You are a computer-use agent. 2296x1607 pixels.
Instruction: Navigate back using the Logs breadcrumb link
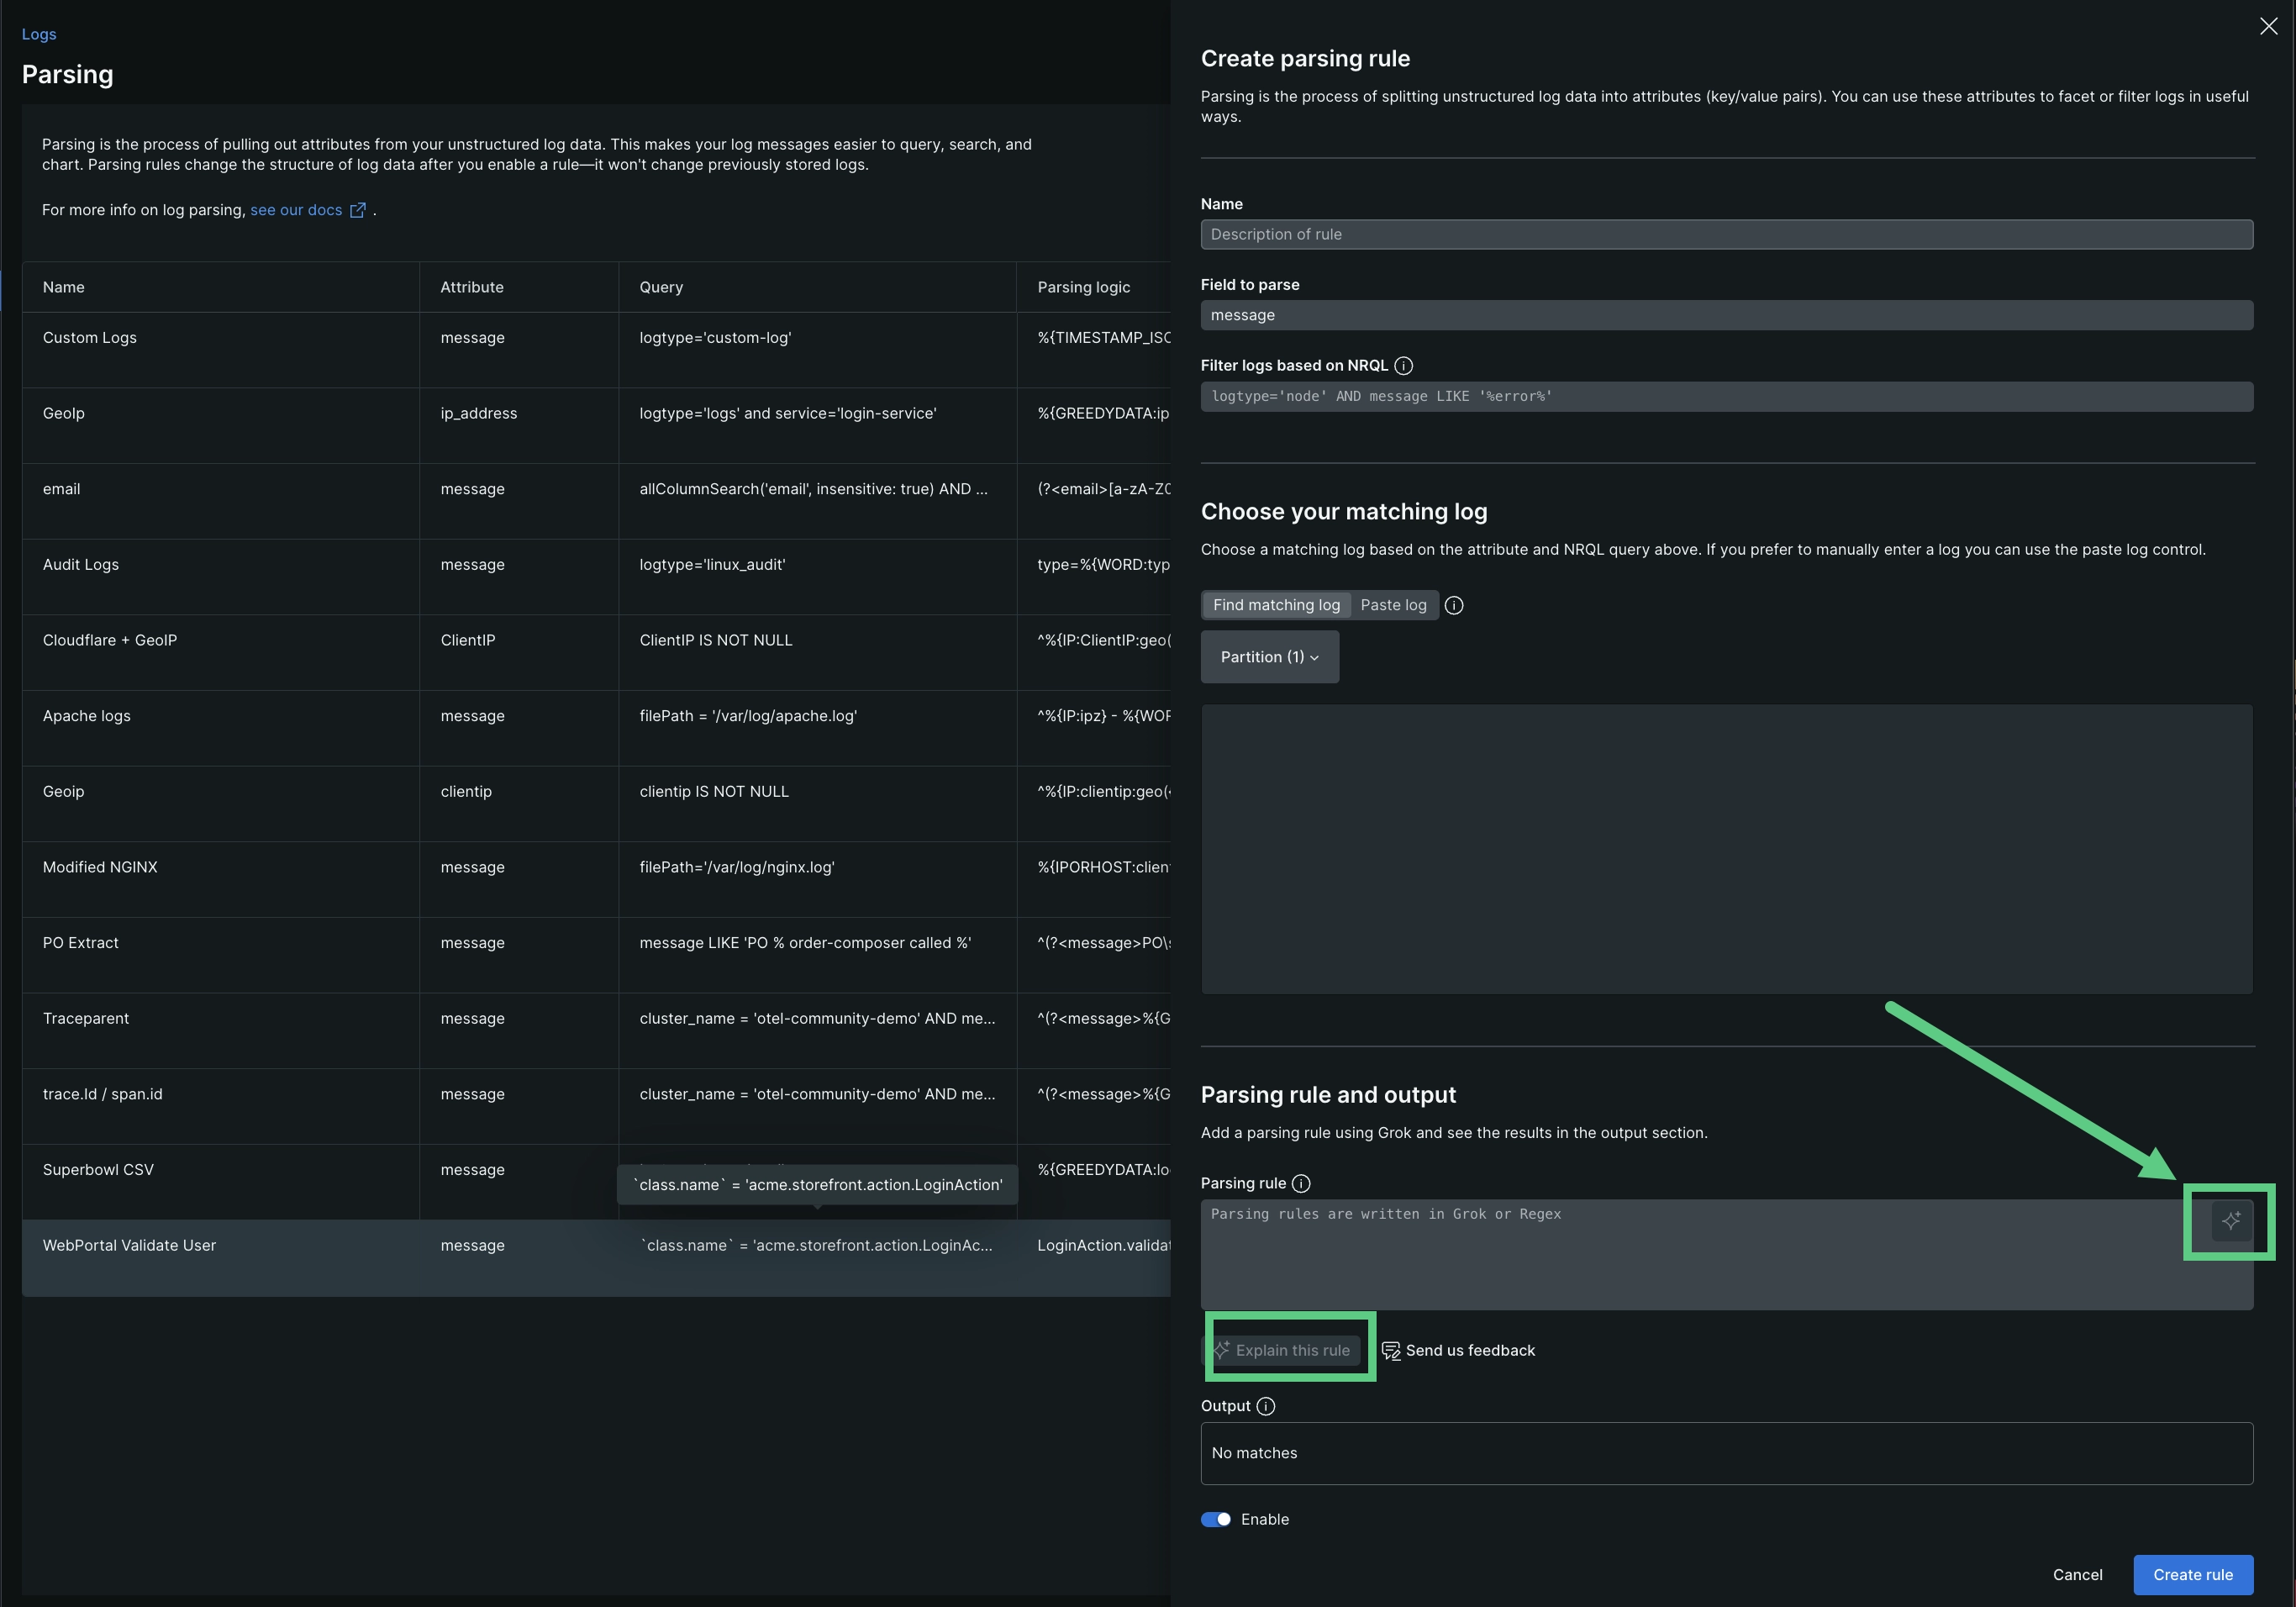point(39,33)
